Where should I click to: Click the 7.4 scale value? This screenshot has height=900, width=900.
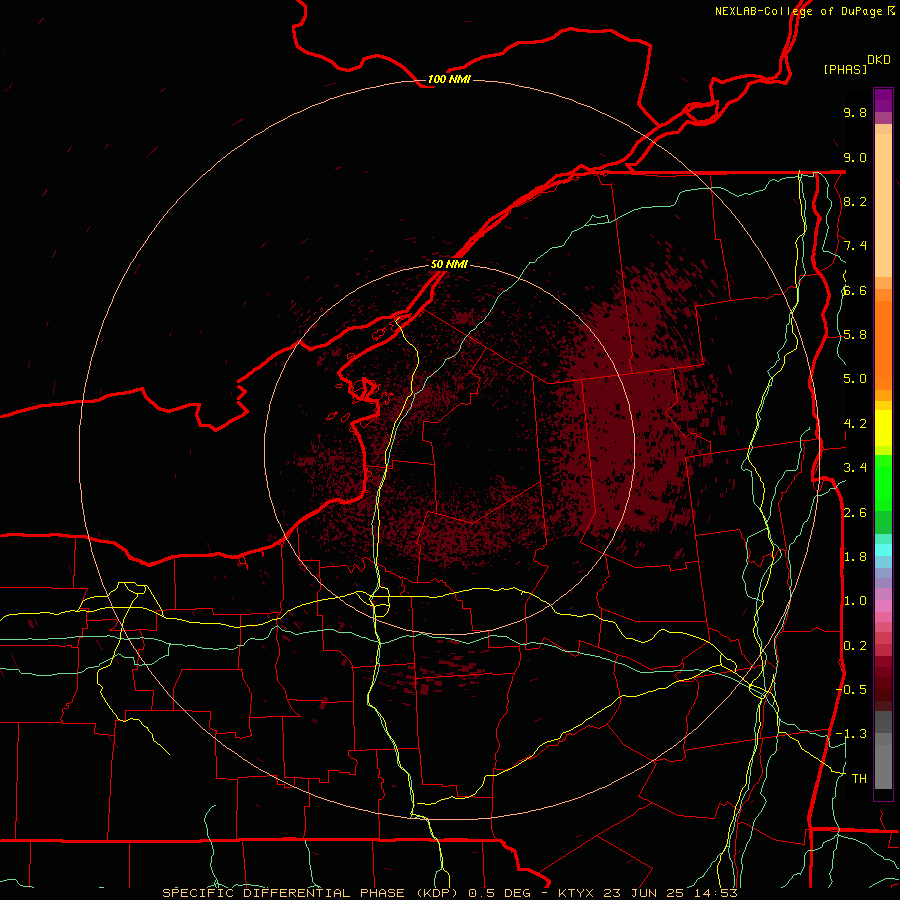coord(855,246)
